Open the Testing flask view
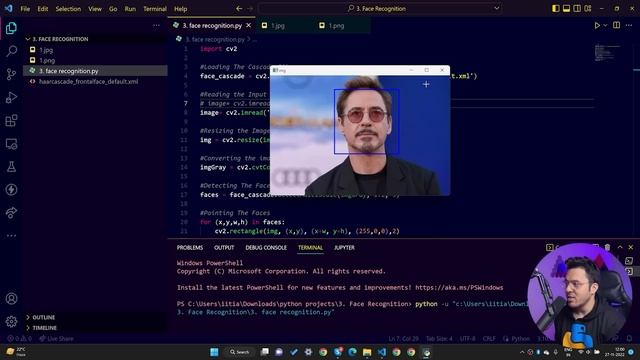 [x=11, y=167]
